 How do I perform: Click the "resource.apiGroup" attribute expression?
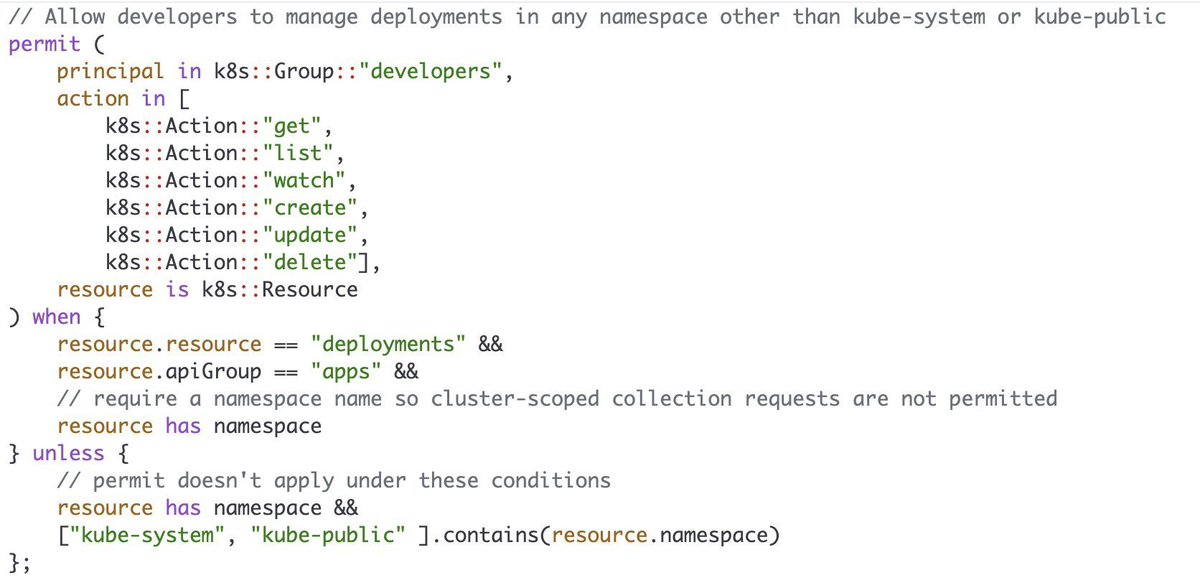[159, 371]
